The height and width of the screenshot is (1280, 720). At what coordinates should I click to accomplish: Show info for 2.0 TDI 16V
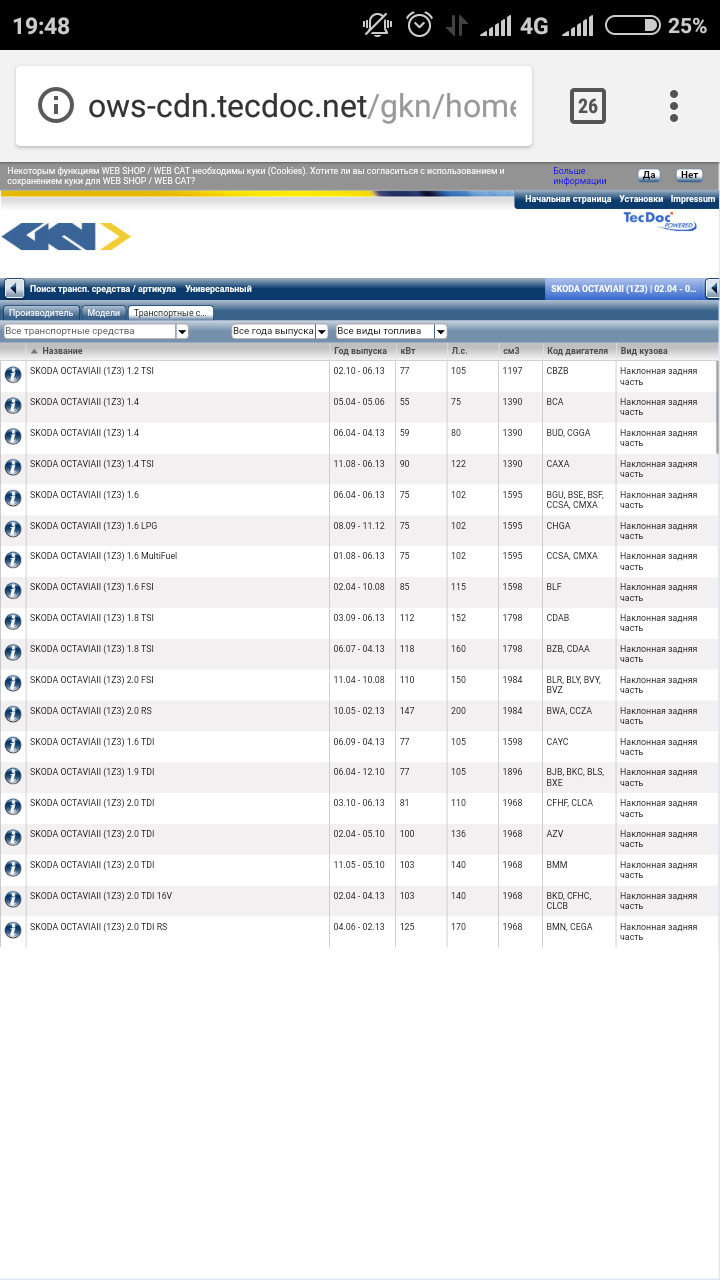tap(13, 899)
